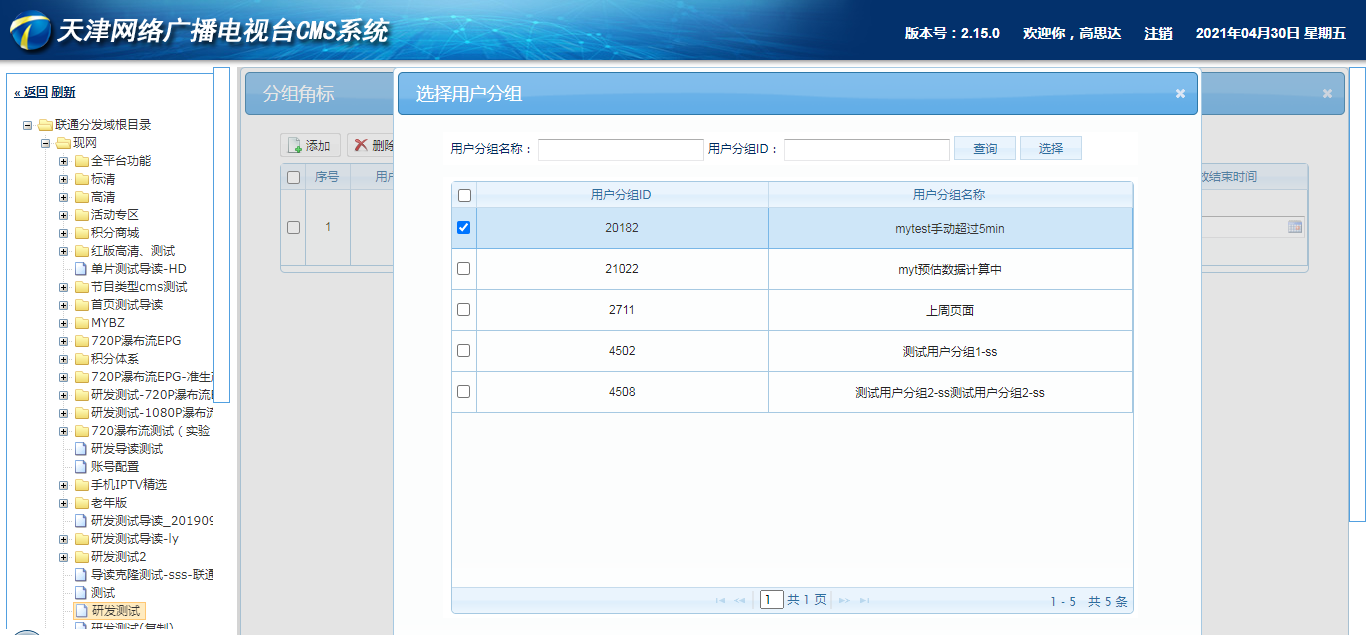Click the folder icon of 研发测试-1080P瀑布流
The image size is (1366, 635).
(x=82, y=413)
